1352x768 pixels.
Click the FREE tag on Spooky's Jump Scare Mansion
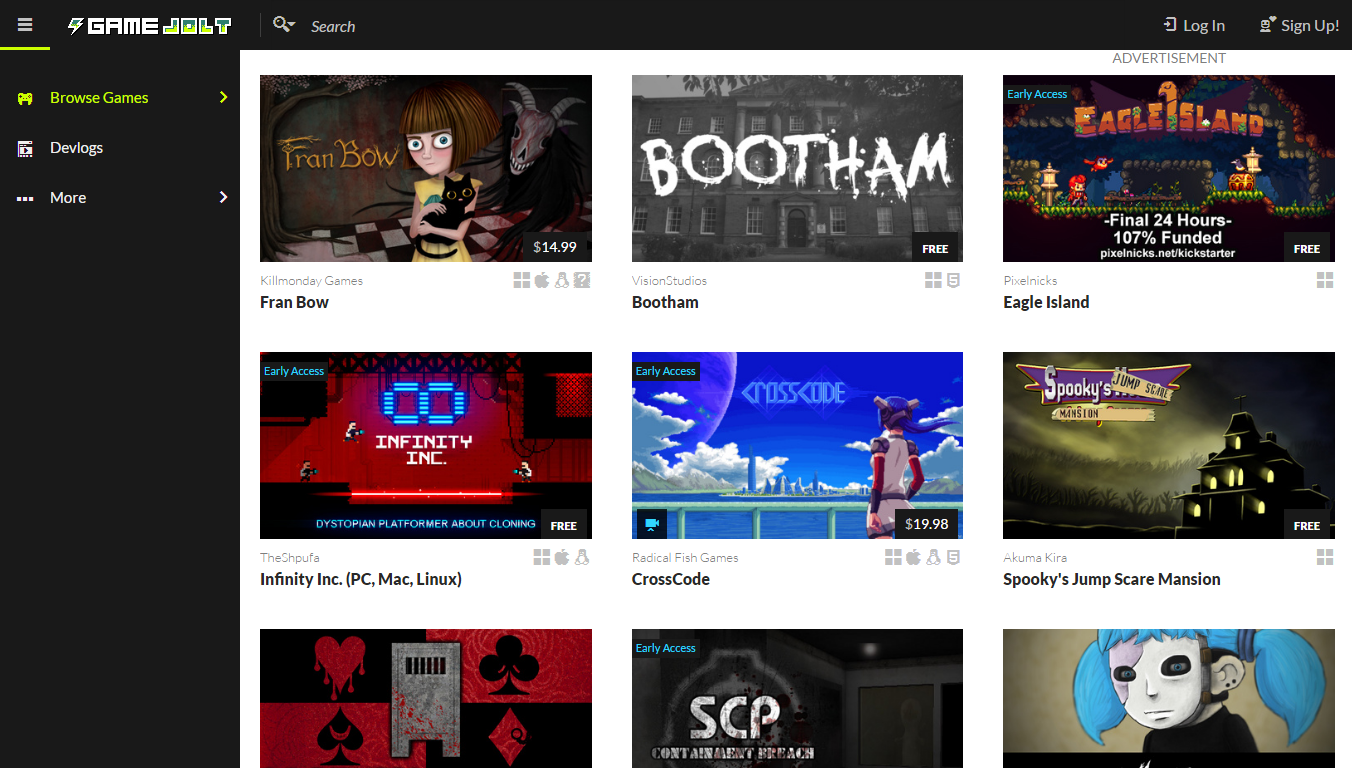(x=1307, y=525)
